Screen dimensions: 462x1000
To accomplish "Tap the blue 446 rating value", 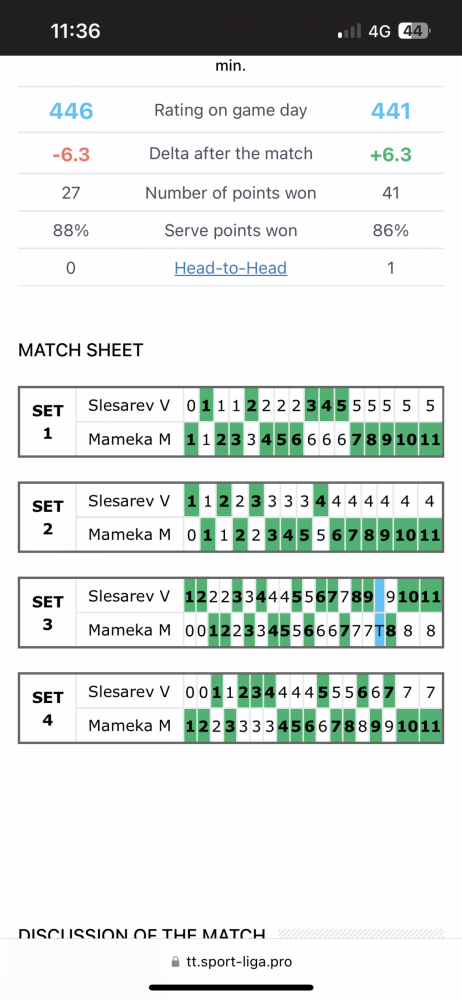I will [x=71, y=111].
